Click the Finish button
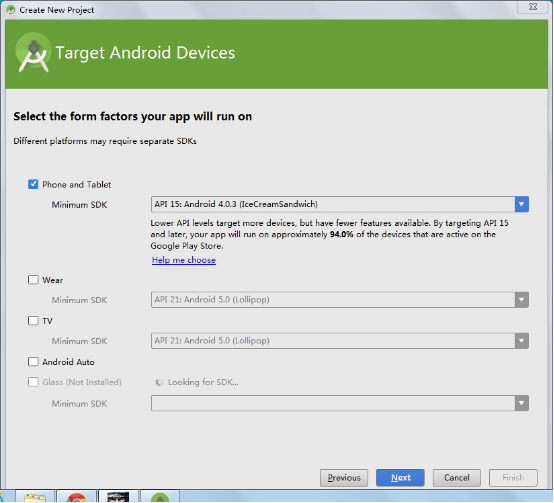The image size is (554, 503). pyautogui.click(x=513, y=478)
